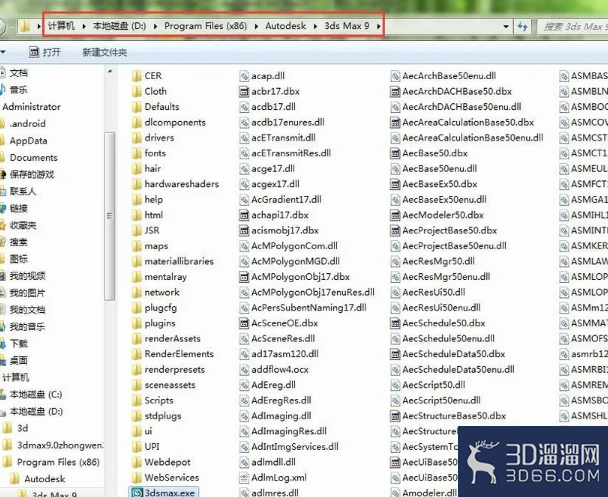This screenshot has width=608, height=497.
Task: Open the hardwareshaders folder icon
Action: [136, 184]
